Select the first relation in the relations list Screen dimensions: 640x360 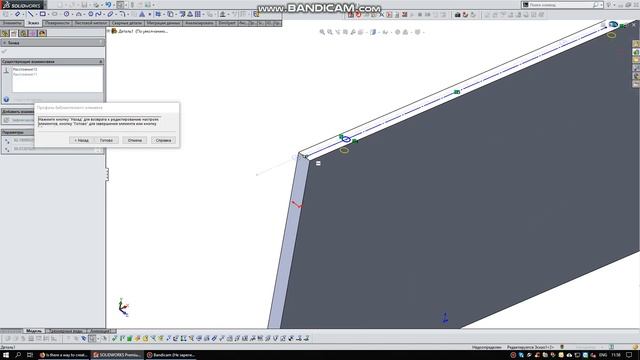click(x=25, y=70)
